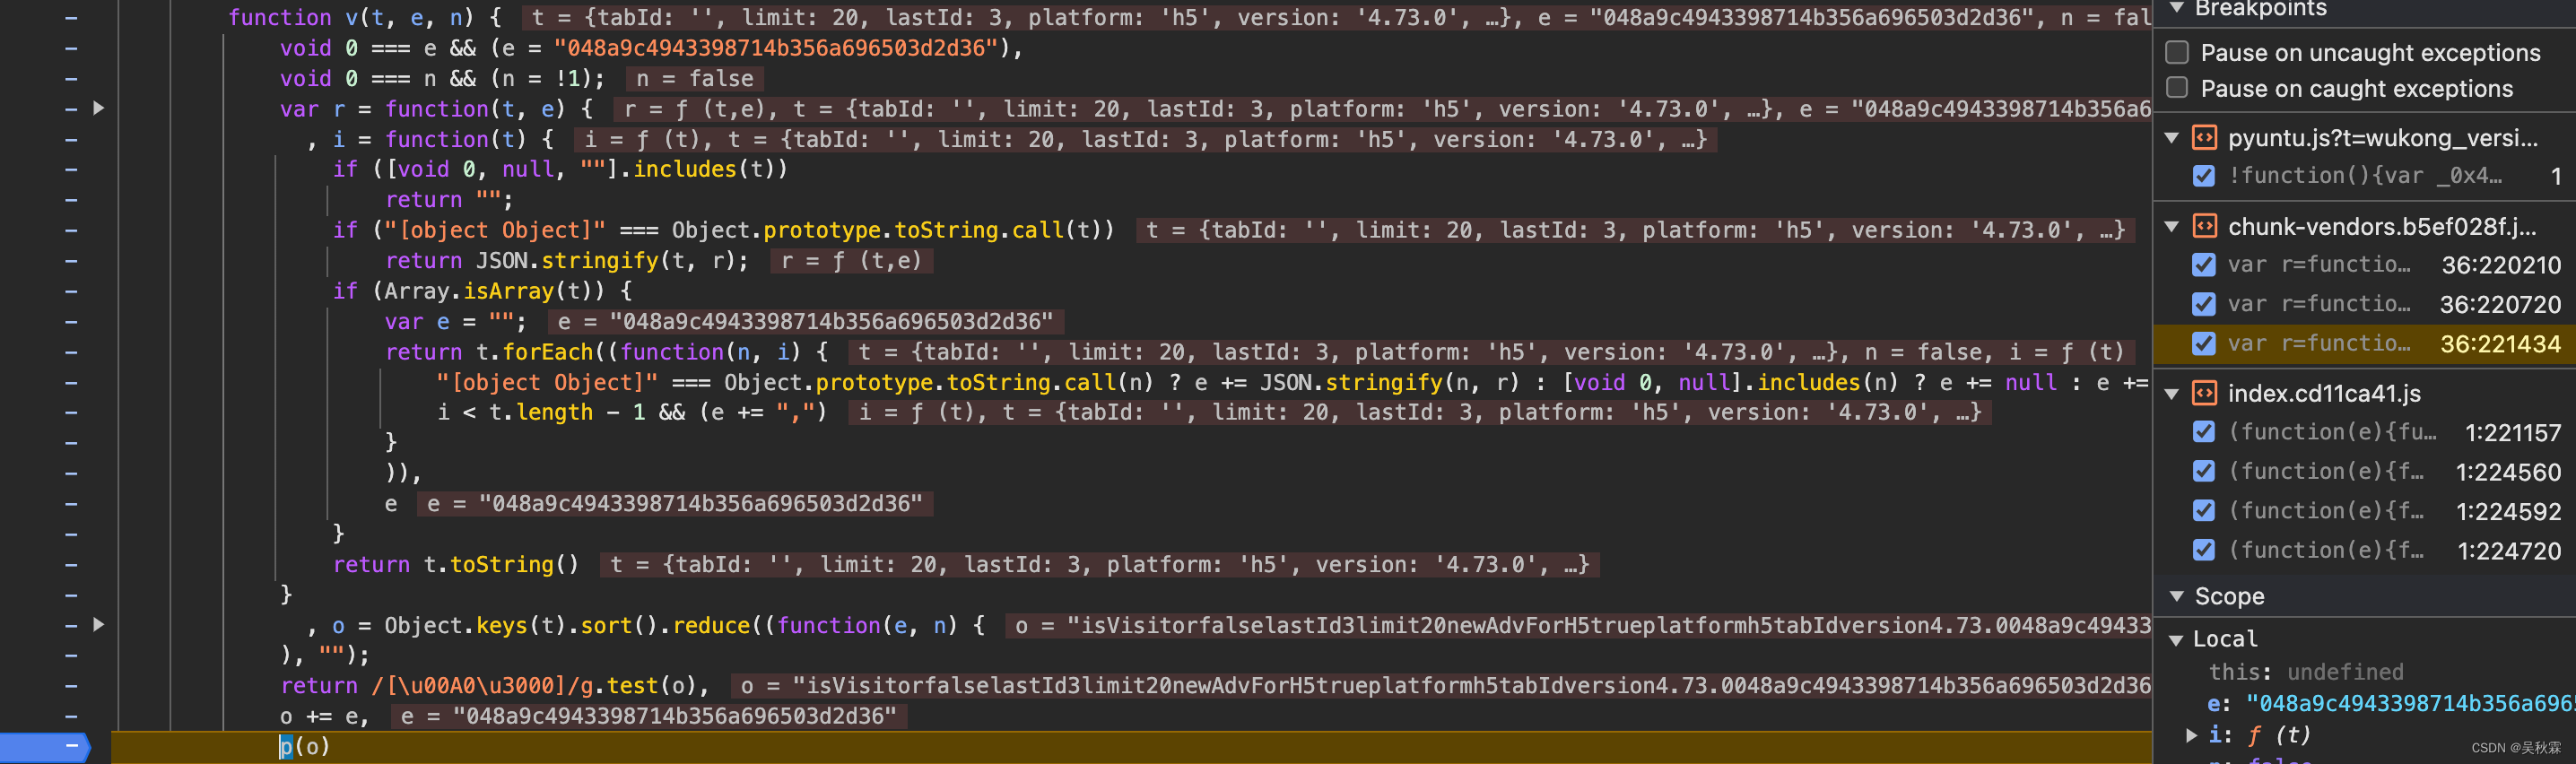2576x764 pixels.
Task: Click the 'o += e,' statement
Action: 324,717
